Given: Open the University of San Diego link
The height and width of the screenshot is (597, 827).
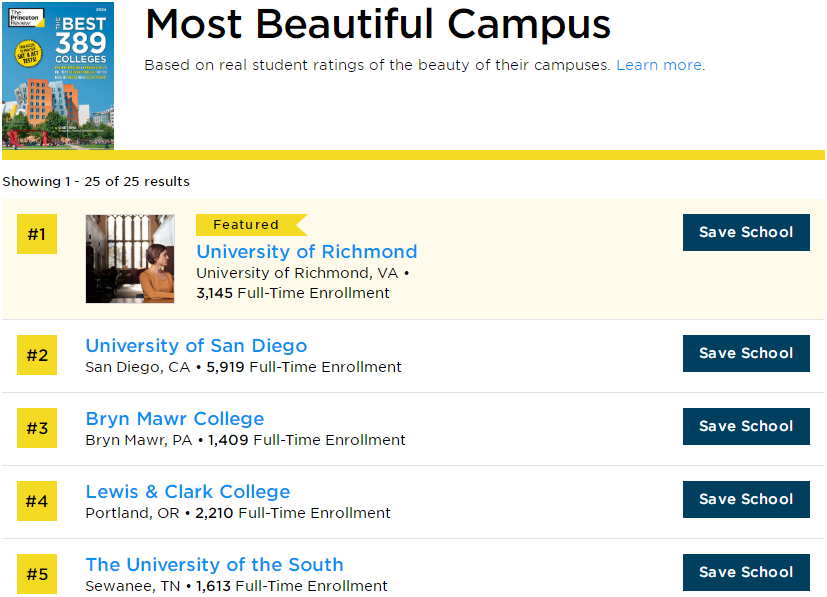Looking at the screenshot, I should coord(196,346).
